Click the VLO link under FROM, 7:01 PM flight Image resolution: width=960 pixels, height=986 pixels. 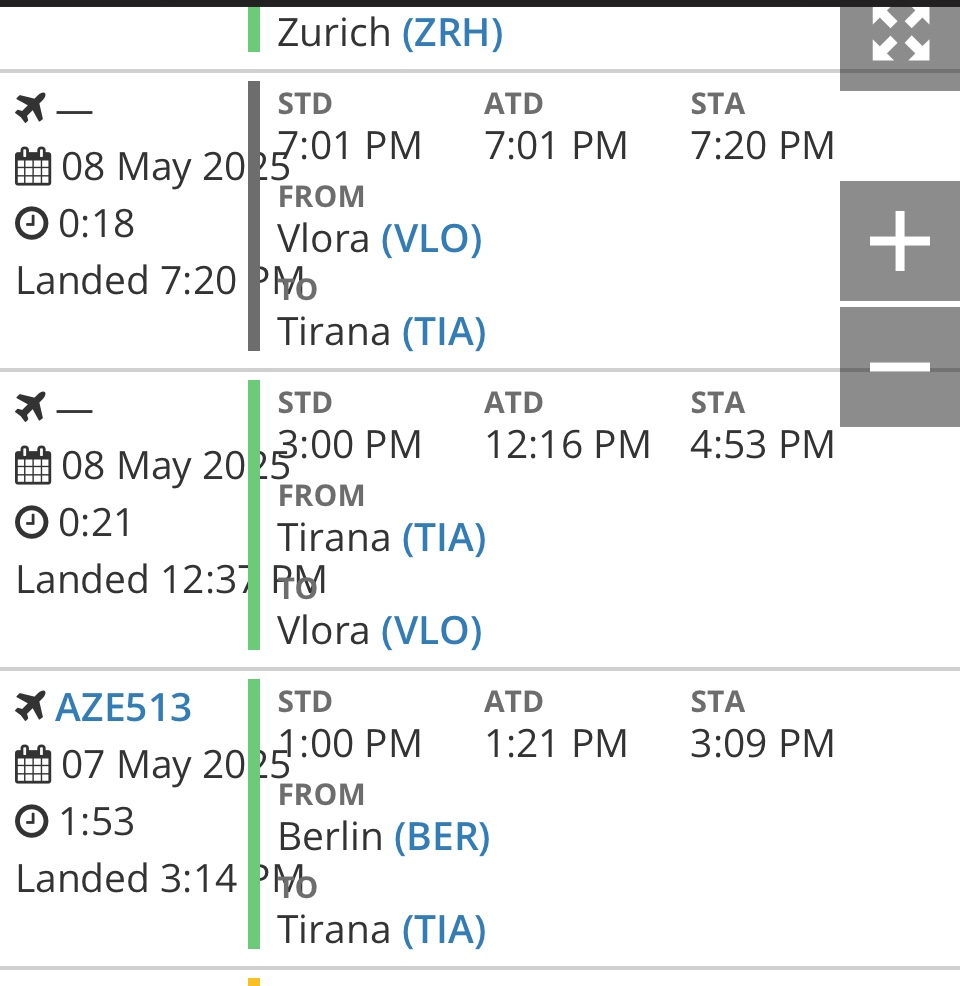tap(432, 238)
